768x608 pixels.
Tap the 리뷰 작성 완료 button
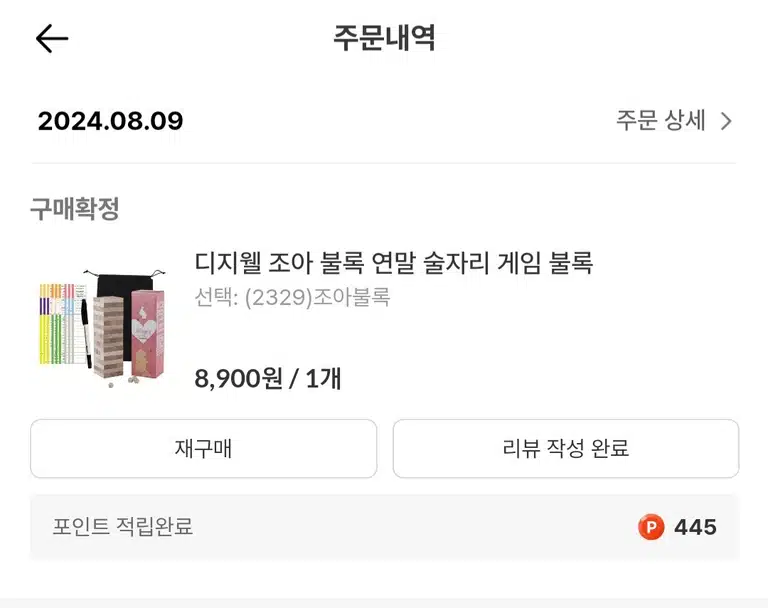(566, 448)
